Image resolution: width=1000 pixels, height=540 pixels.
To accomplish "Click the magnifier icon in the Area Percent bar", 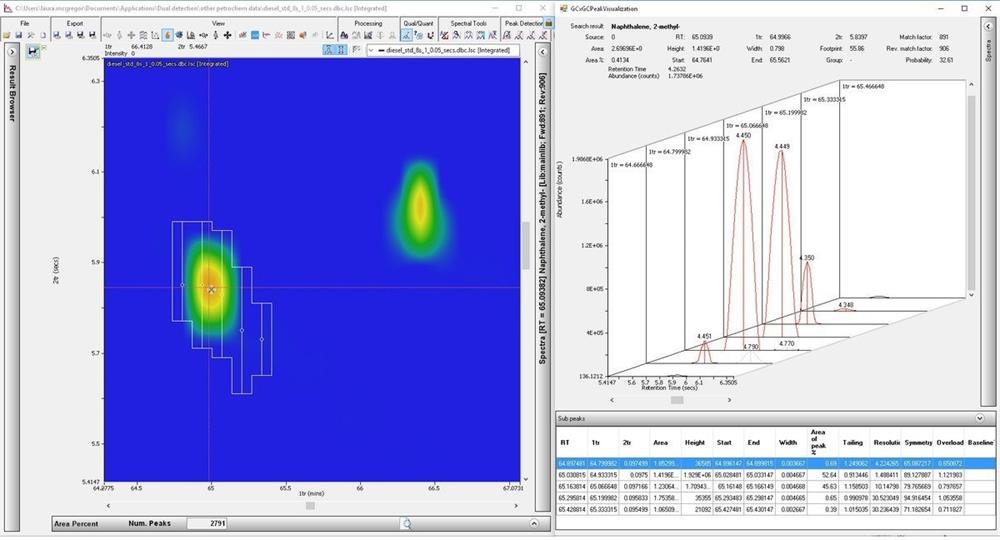I will (x=406, y=523).
